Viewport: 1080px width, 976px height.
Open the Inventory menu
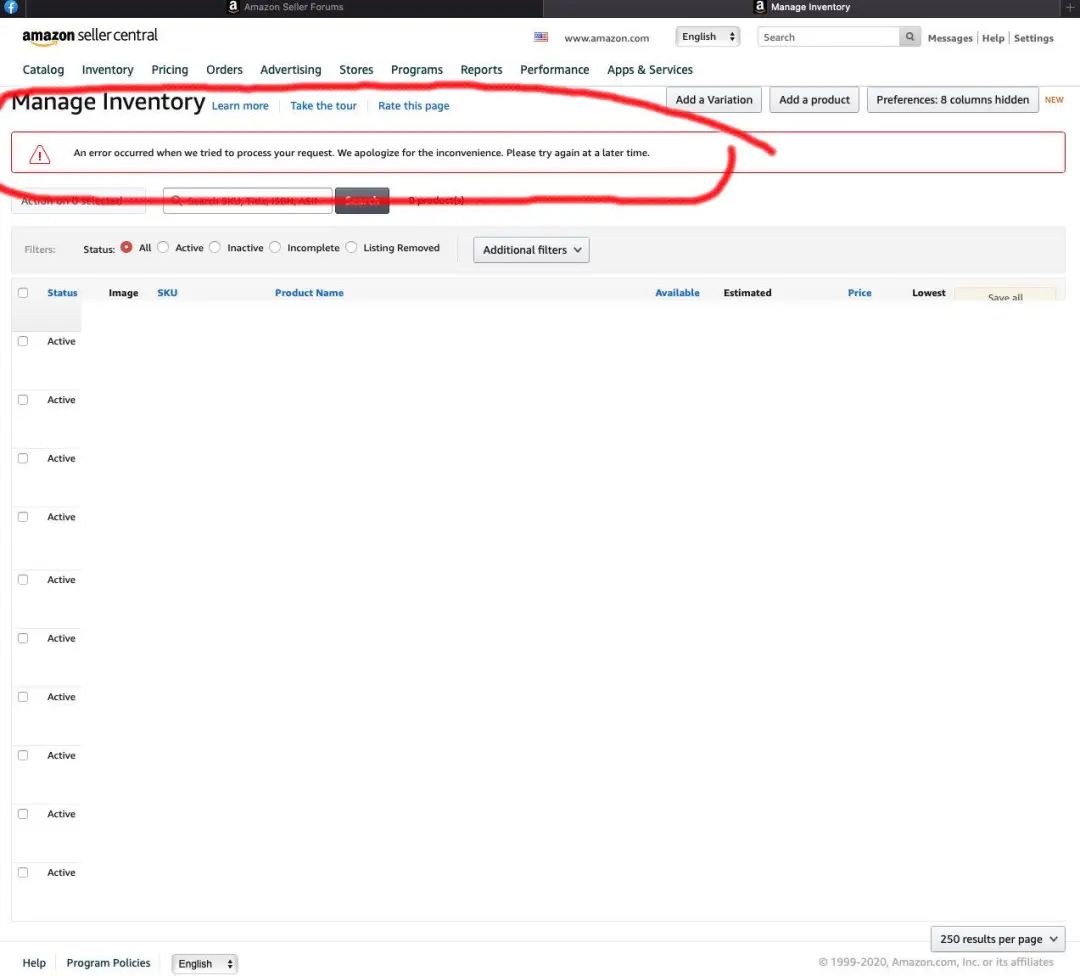tap(107, 70)
